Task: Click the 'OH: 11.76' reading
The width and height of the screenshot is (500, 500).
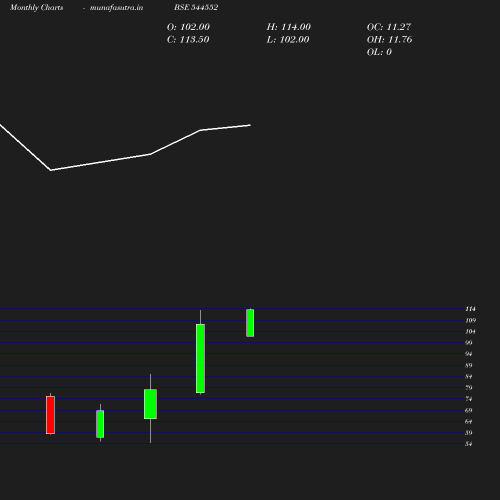Action: pos(389,40)
